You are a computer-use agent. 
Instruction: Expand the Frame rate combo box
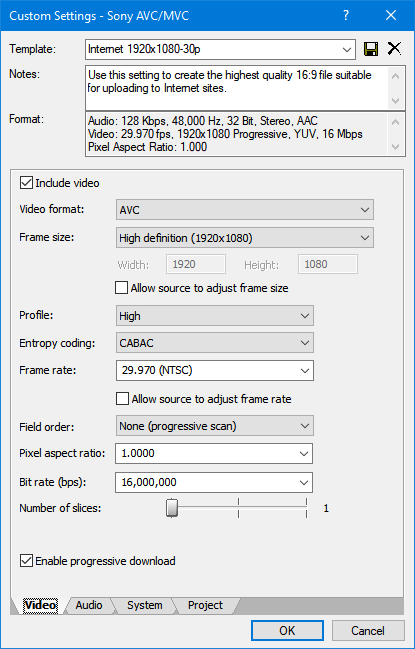click(x=215, y=370)
